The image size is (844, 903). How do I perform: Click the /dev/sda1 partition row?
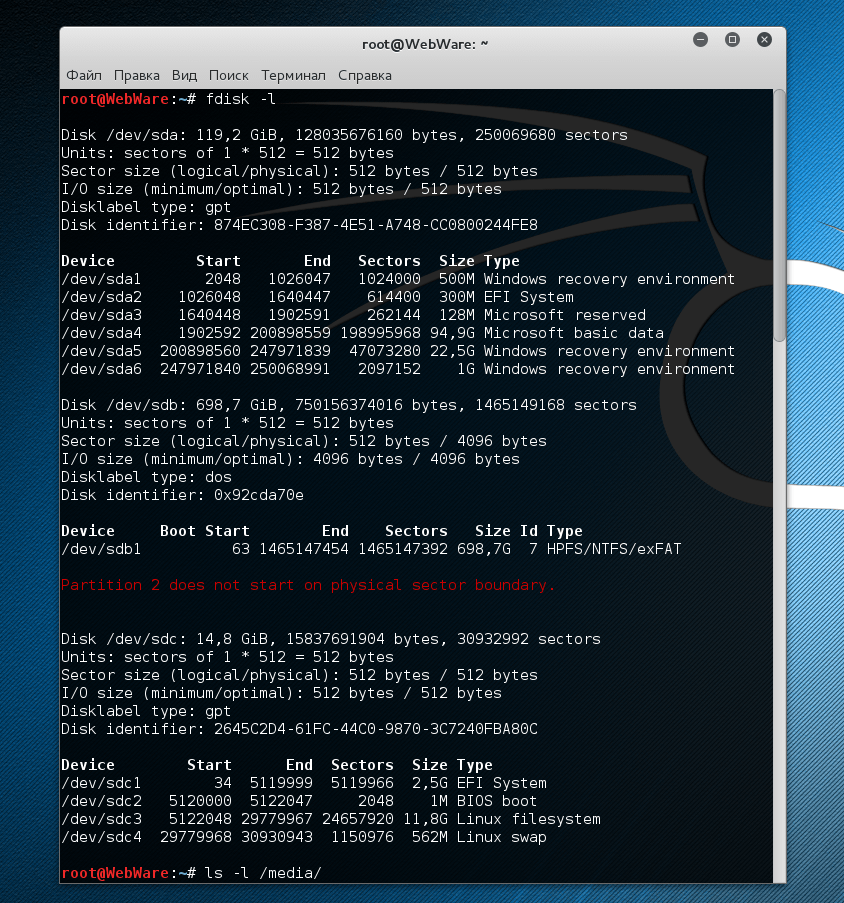tap(398, 279)
